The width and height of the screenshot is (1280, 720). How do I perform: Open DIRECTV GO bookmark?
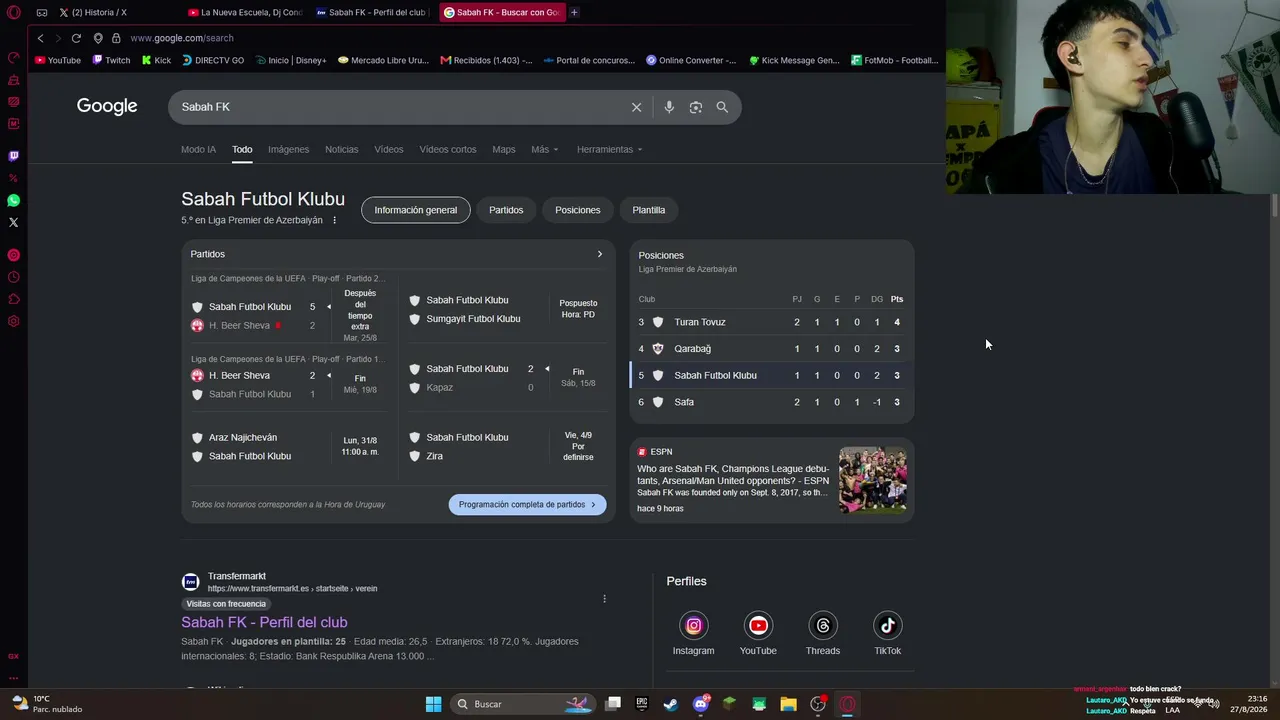pos(213,60)
